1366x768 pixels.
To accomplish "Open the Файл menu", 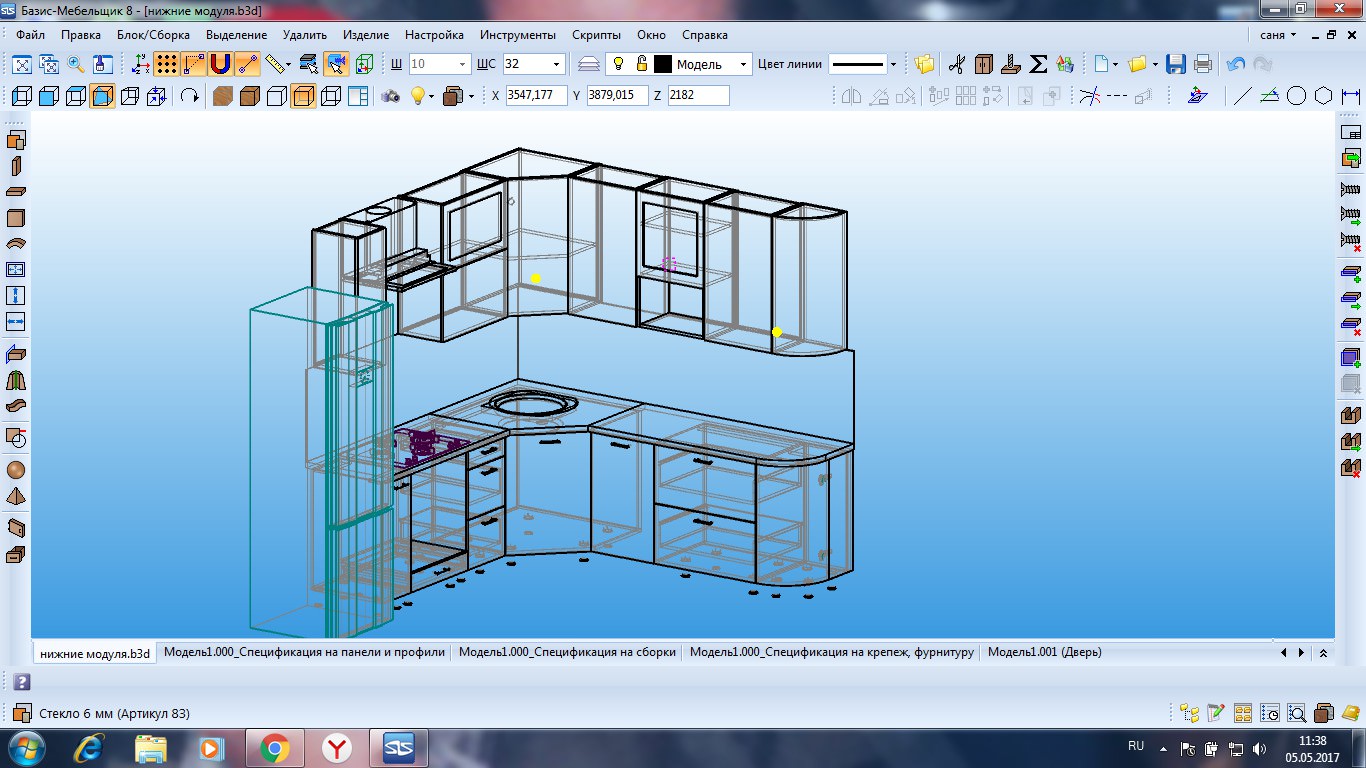I will click(30, 34).
